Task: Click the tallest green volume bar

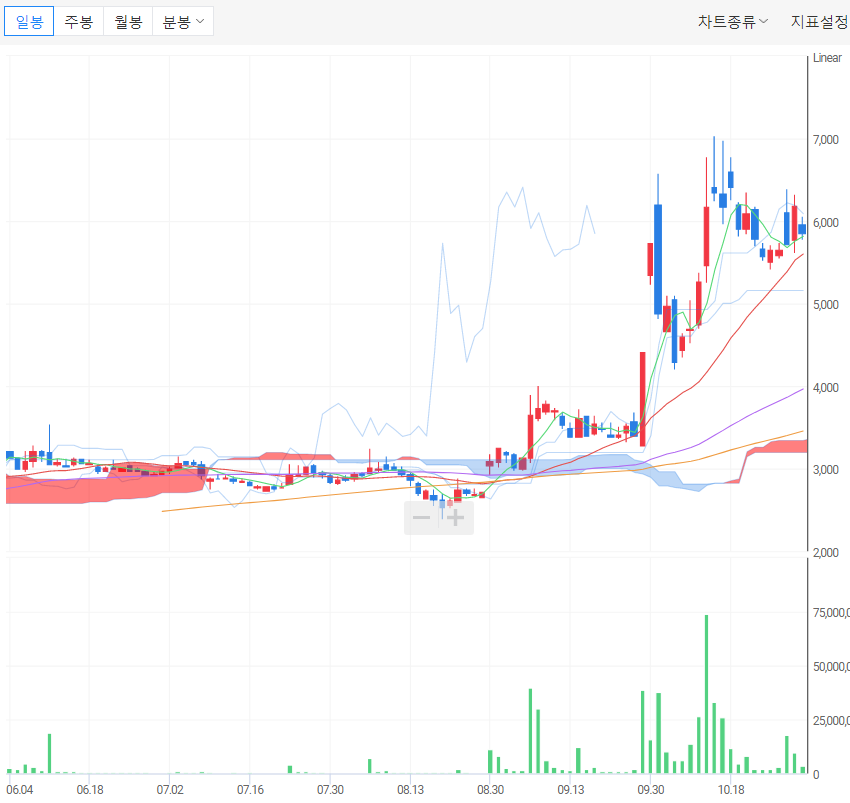Action: tap(706, 694)
